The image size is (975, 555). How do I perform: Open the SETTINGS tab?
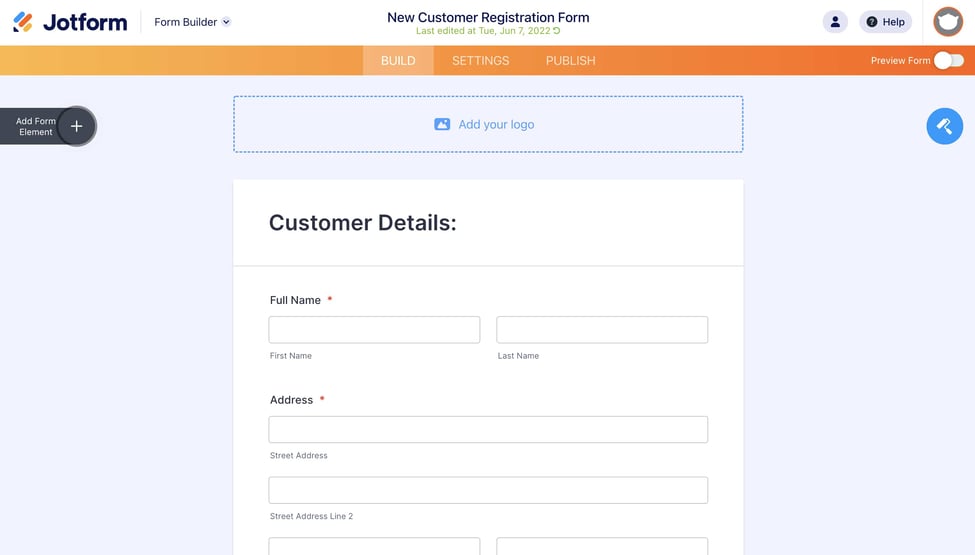click(x=480, y=60)
